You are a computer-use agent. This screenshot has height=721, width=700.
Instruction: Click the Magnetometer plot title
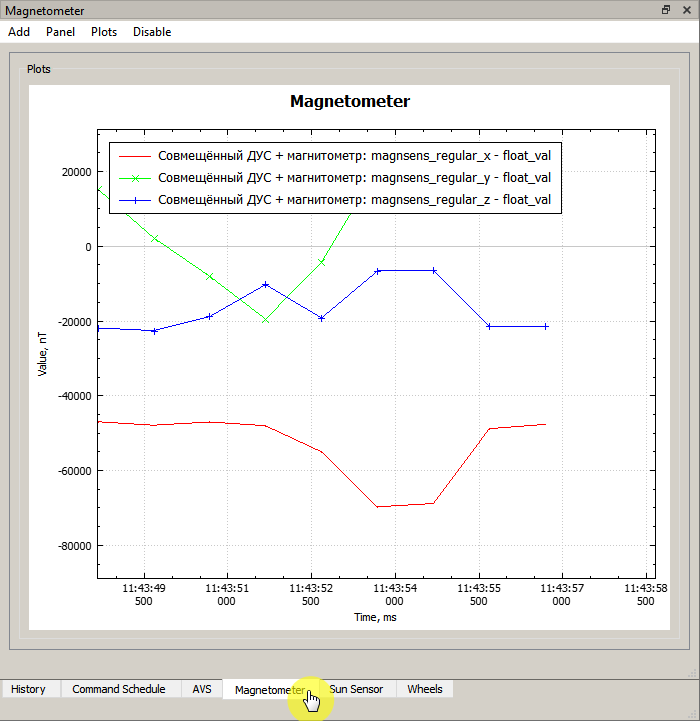[349, 101]
